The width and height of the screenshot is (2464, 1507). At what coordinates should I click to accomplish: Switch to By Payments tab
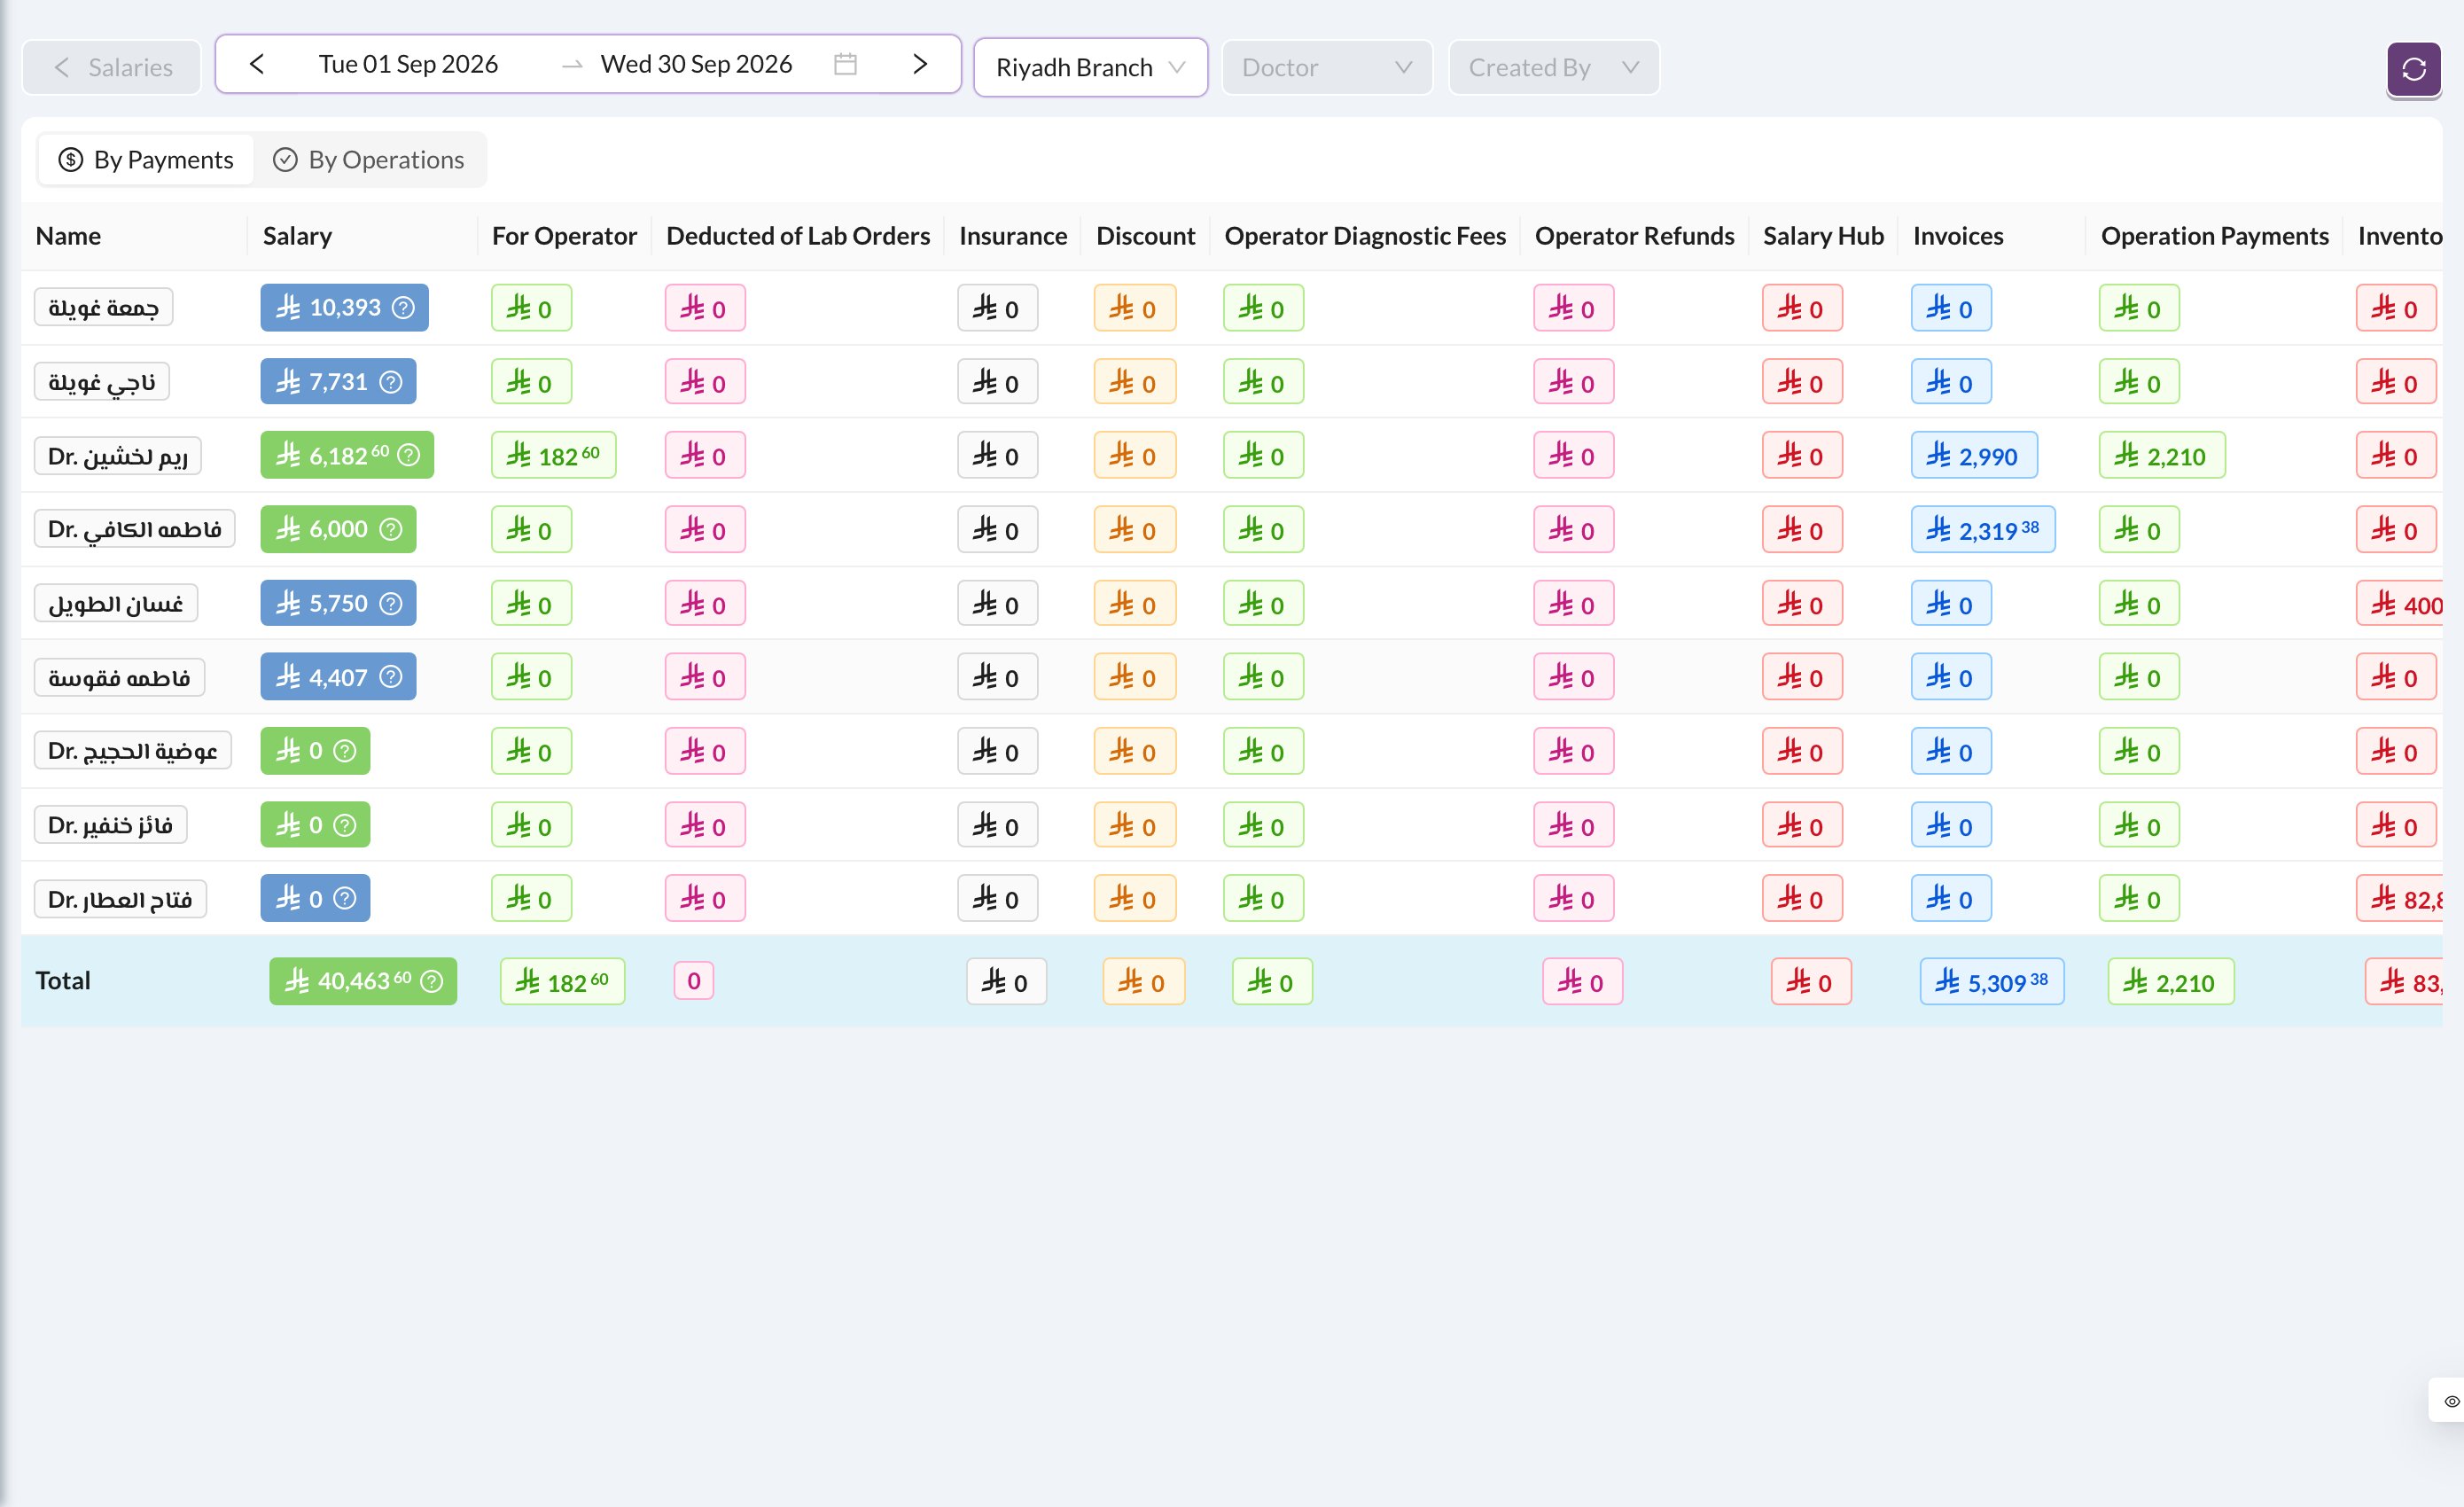click(x=146, y=160)
